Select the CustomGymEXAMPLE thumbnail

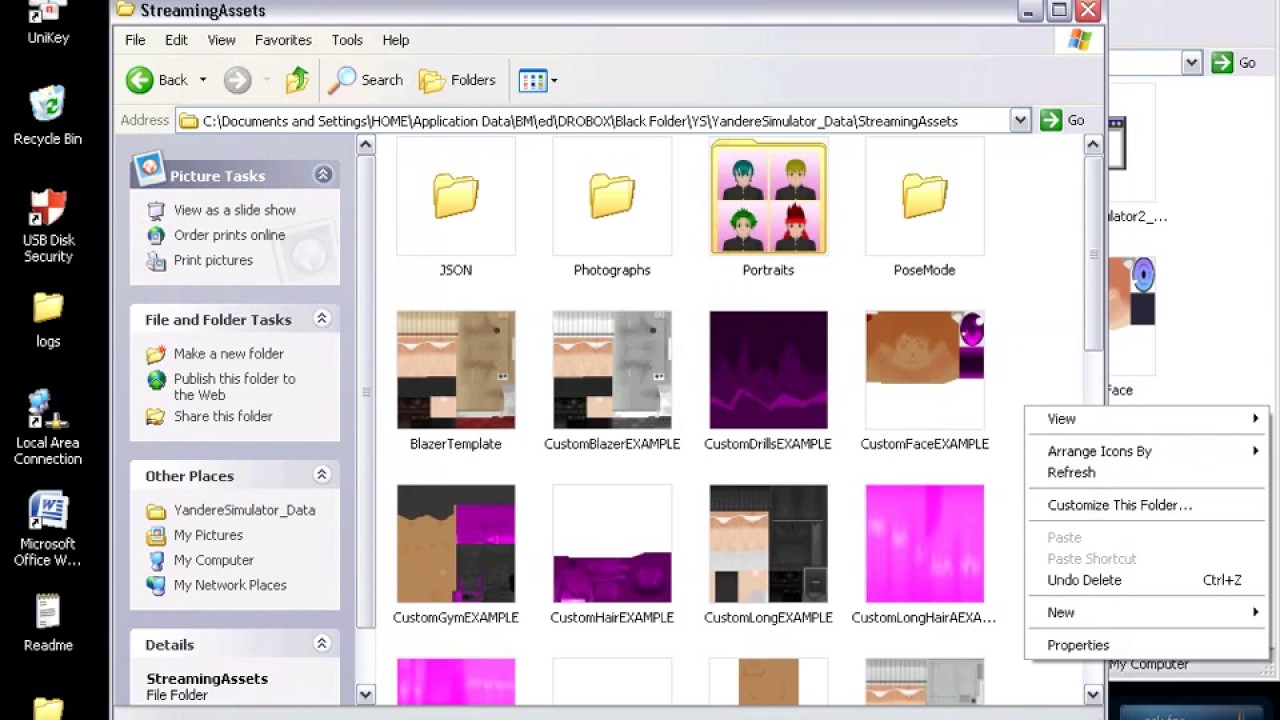[456, 544]
